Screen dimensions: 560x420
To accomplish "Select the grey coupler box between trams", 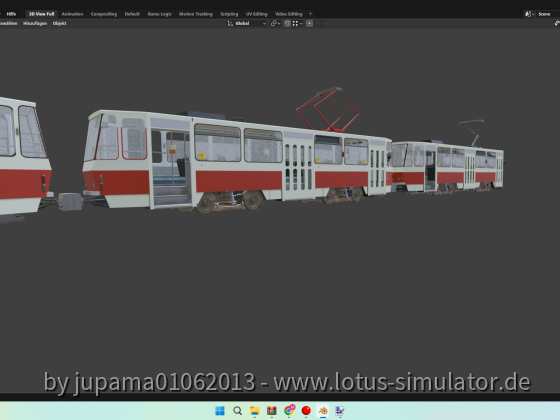I will point(70,201).
